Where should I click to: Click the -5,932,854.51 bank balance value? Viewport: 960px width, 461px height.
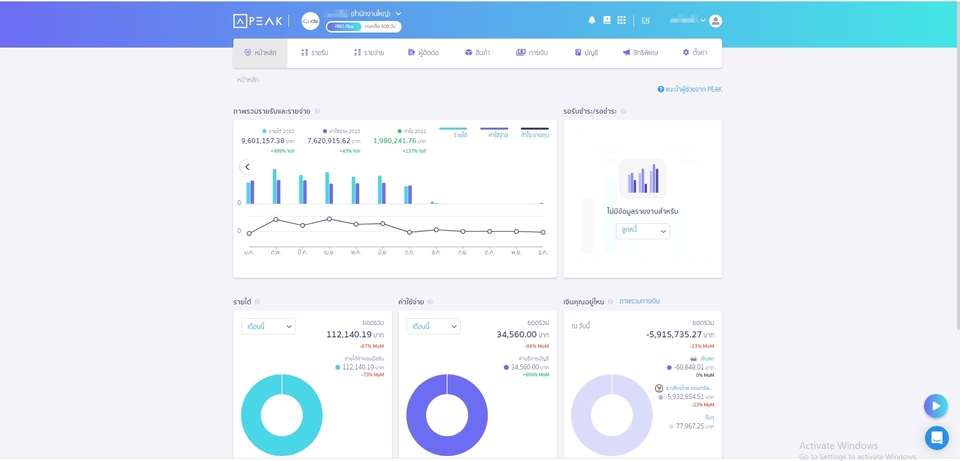pyautogui.click(x=684, y=397)
